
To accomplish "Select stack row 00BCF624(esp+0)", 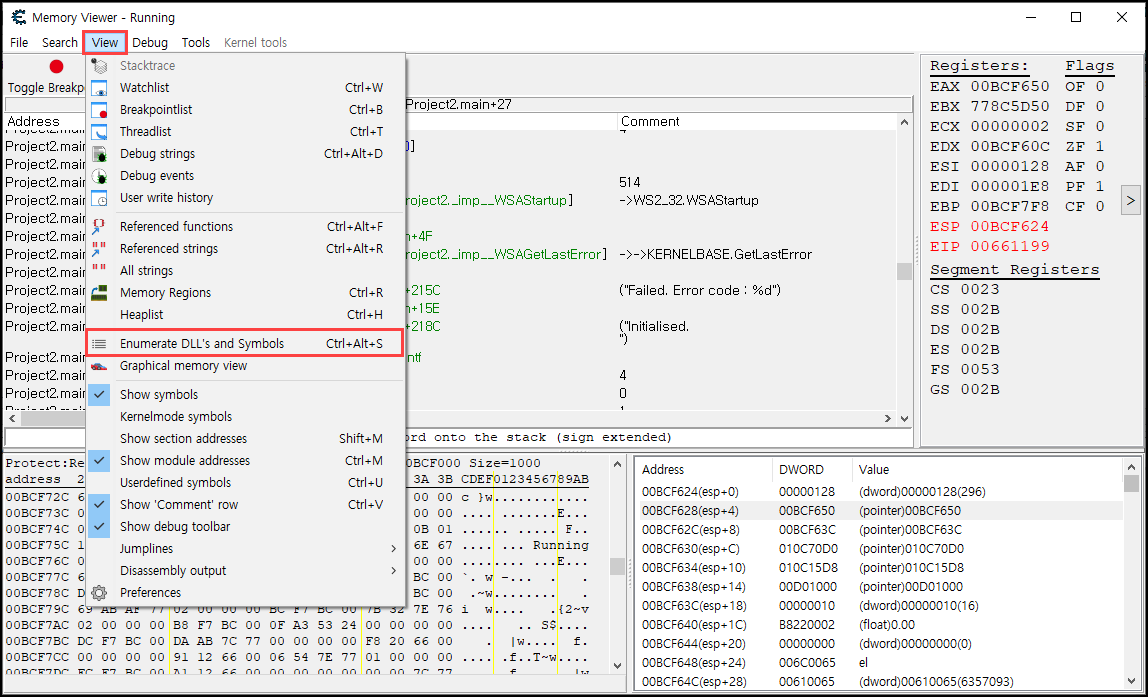I will 882,492.
